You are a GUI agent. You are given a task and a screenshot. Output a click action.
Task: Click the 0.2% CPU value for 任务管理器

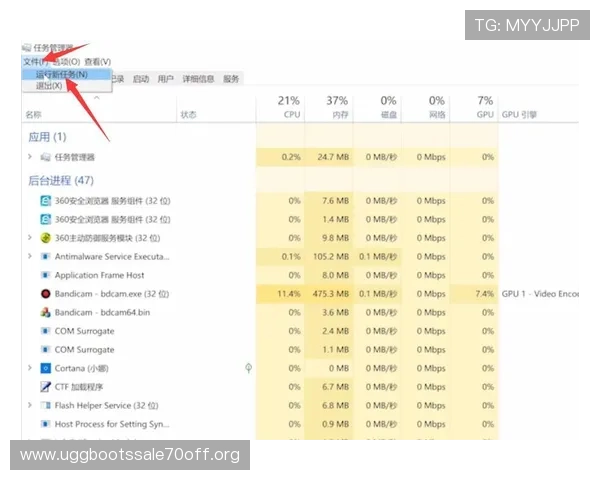point(291,157)
